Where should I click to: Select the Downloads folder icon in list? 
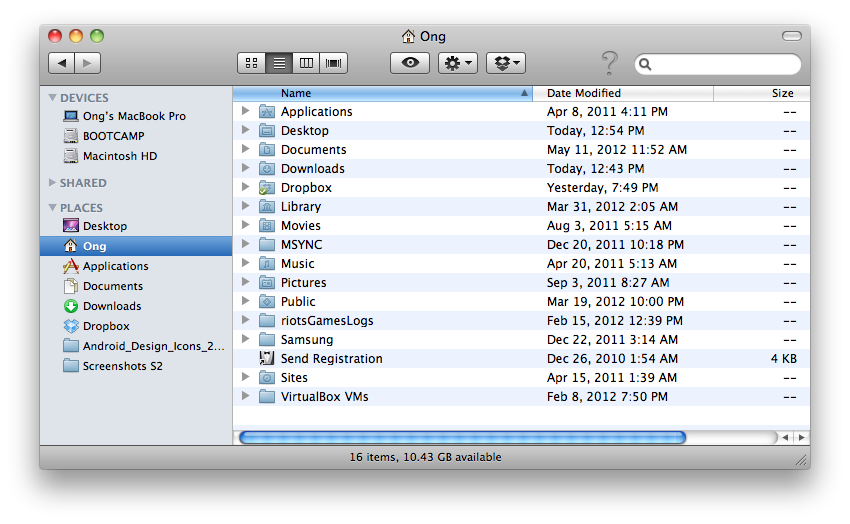tap(267, 169)
